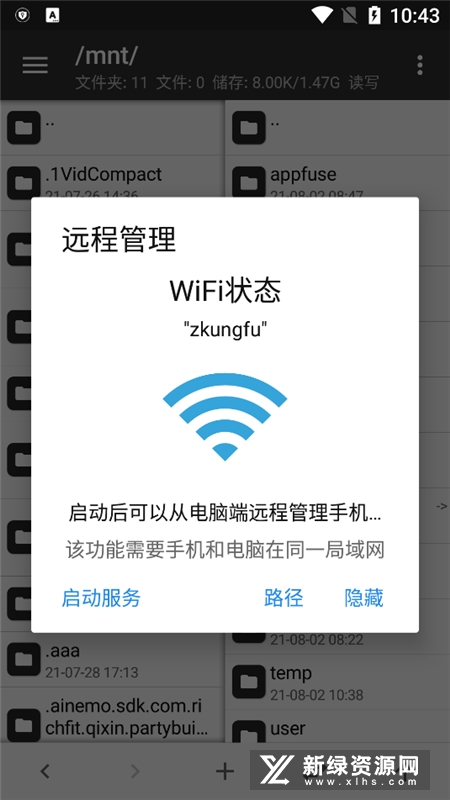Tap the forward arrow in bottom bar

point(135,771)
